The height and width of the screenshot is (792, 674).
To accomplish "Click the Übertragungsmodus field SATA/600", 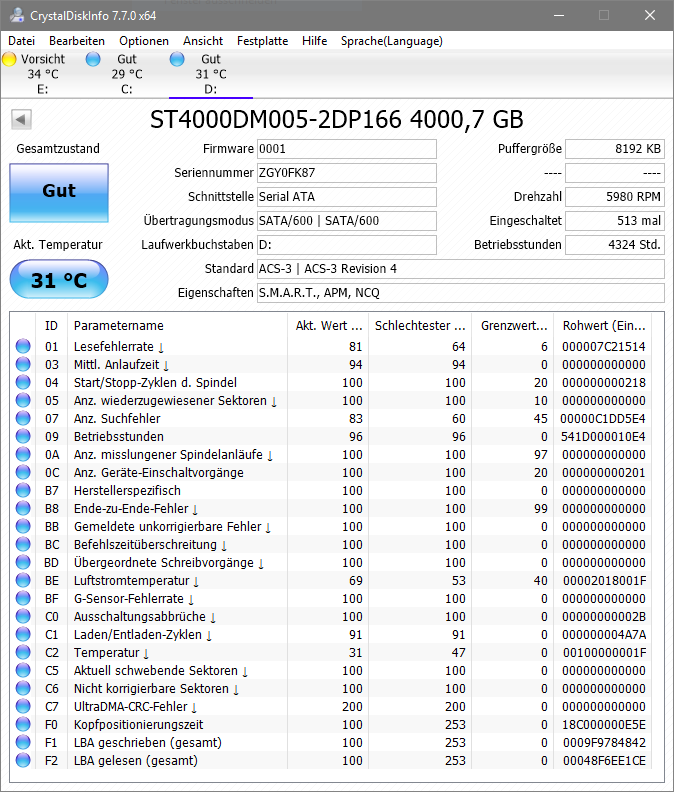I will tap(347, 221).
